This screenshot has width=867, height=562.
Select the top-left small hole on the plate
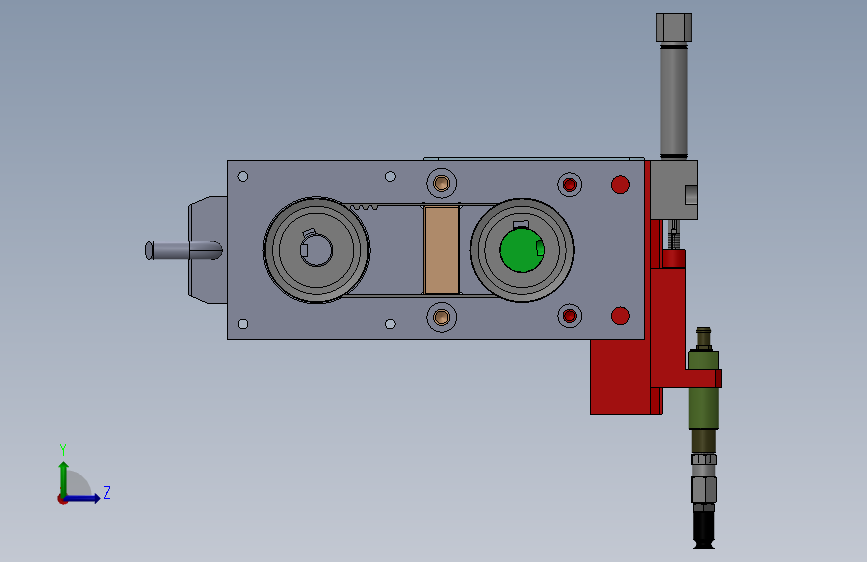[x=242, y=176]
